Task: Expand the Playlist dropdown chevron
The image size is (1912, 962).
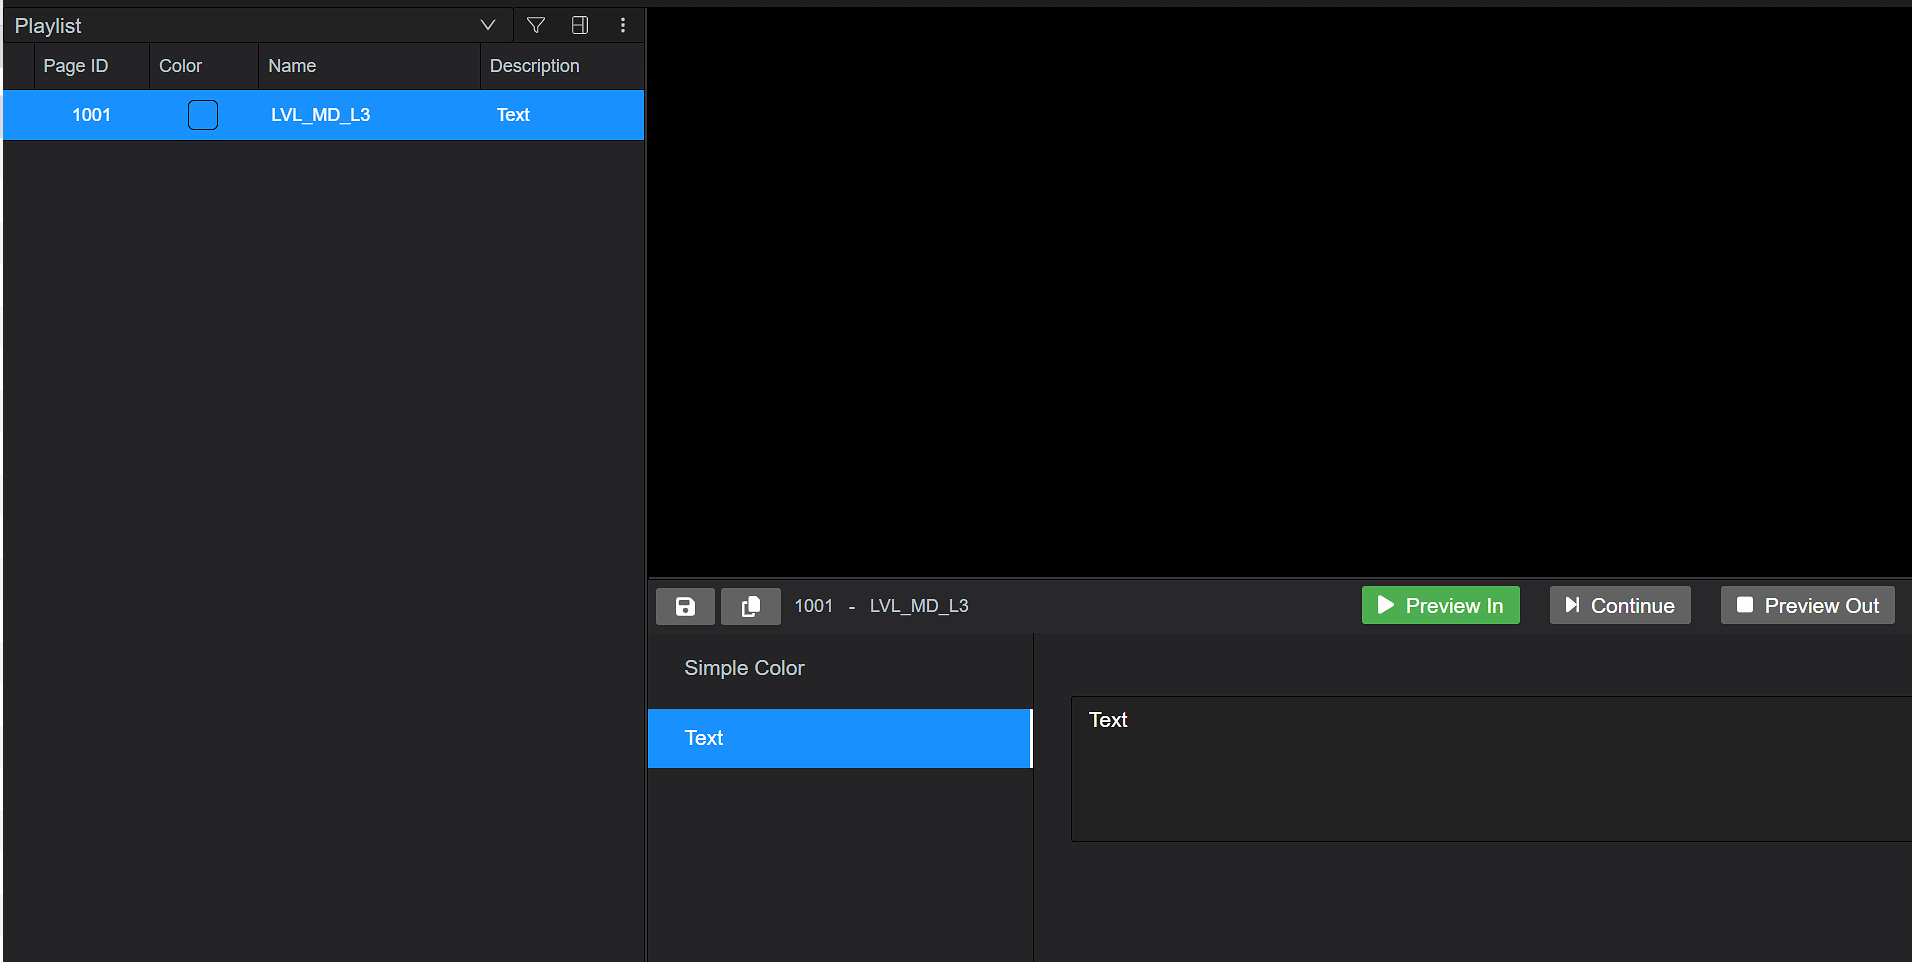Action: point(488,25)
